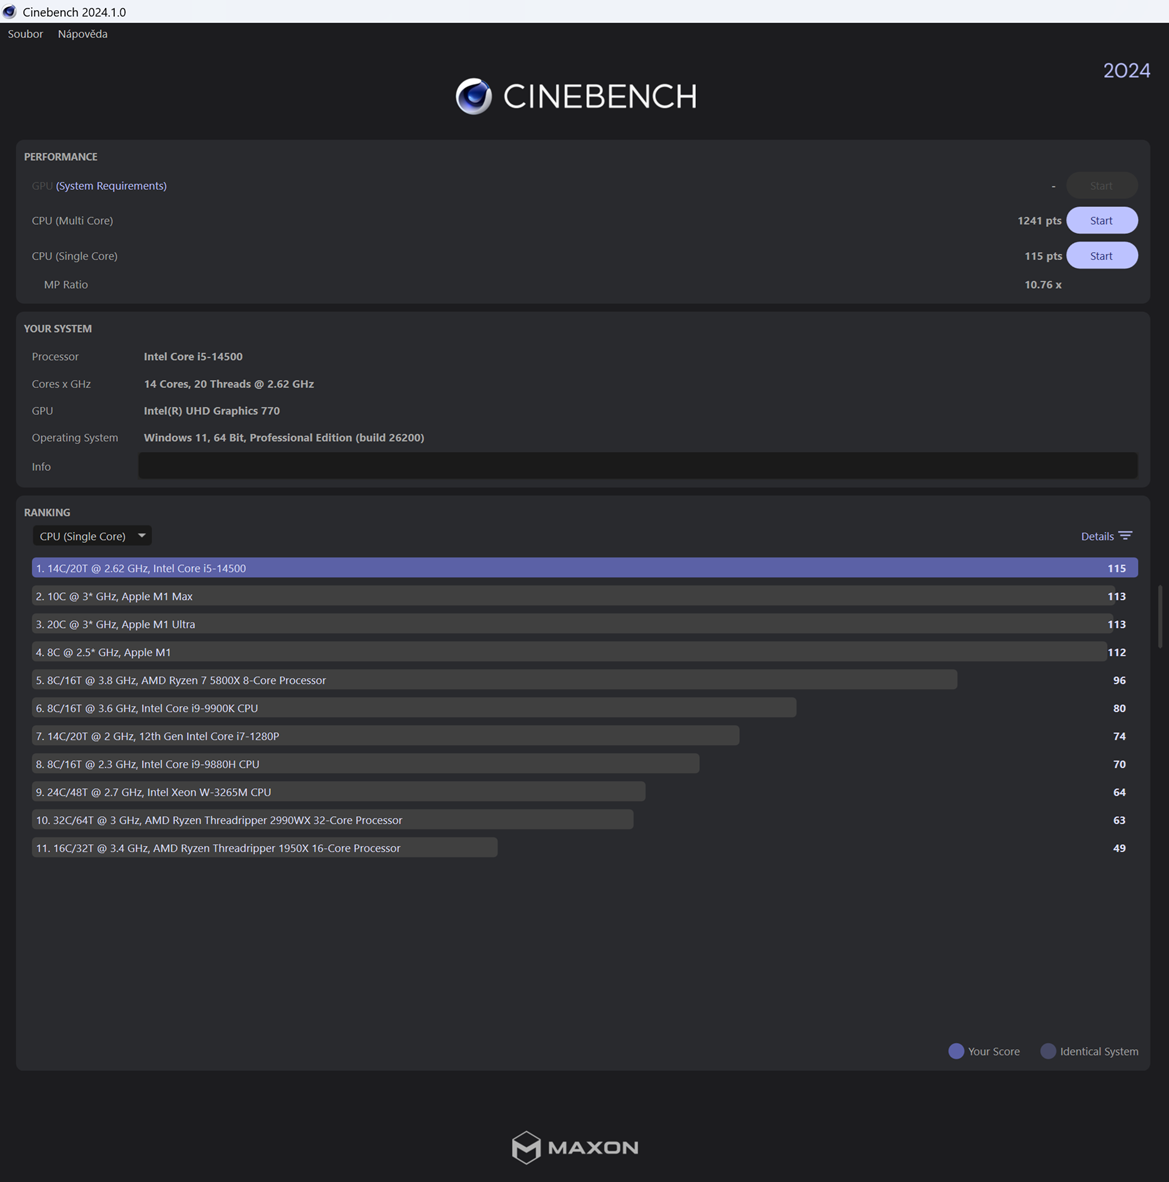Select the Apple M1 Max ranking row
Image resolution: width=1169 pixels, height=1182 pixels.
point(585,596)
